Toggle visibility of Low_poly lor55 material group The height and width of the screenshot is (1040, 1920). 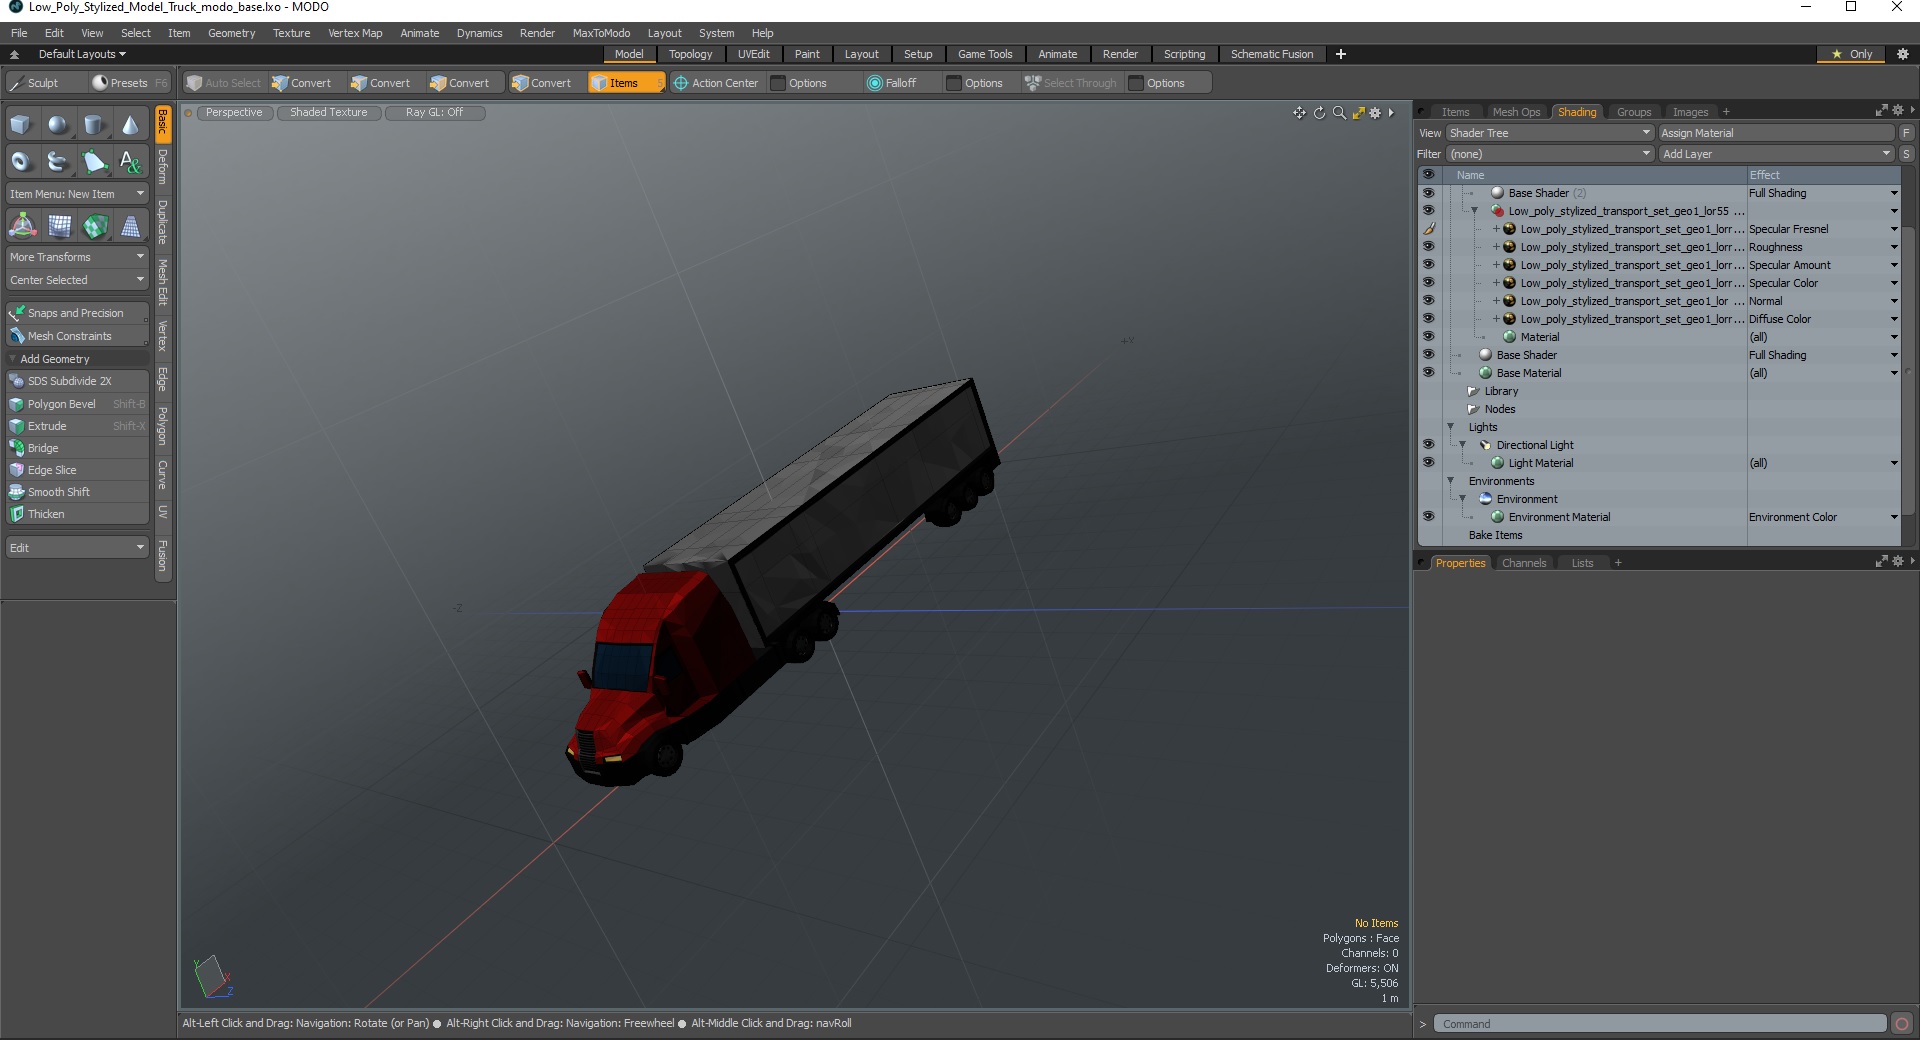(x=1428, y=211)
